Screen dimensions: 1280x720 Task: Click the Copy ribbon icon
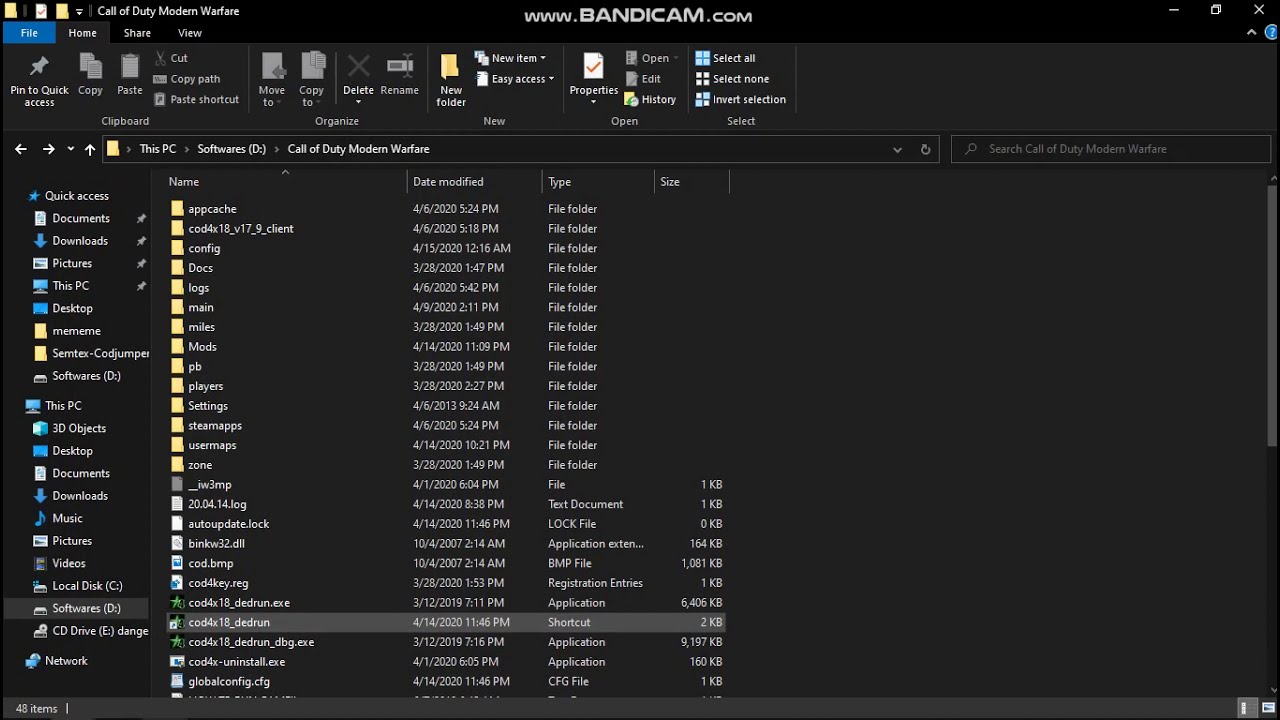click(90, 67)
